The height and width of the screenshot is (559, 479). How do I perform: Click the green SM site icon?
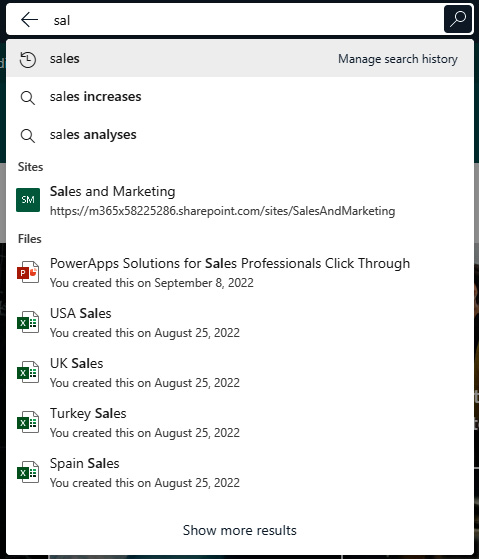28,200
